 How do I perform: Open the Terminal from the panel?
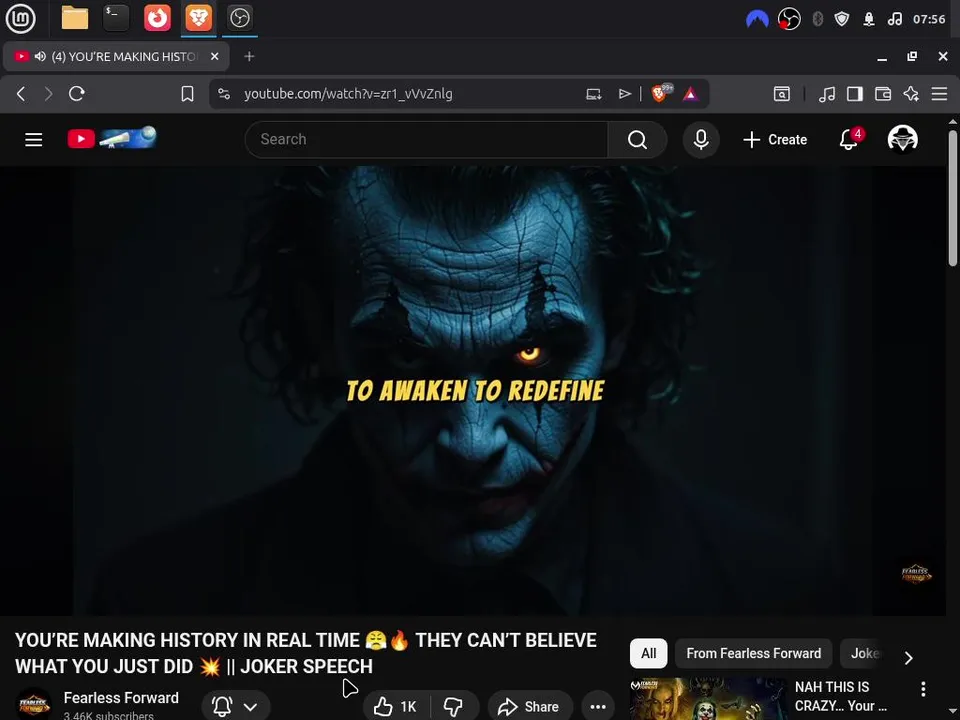116,18
